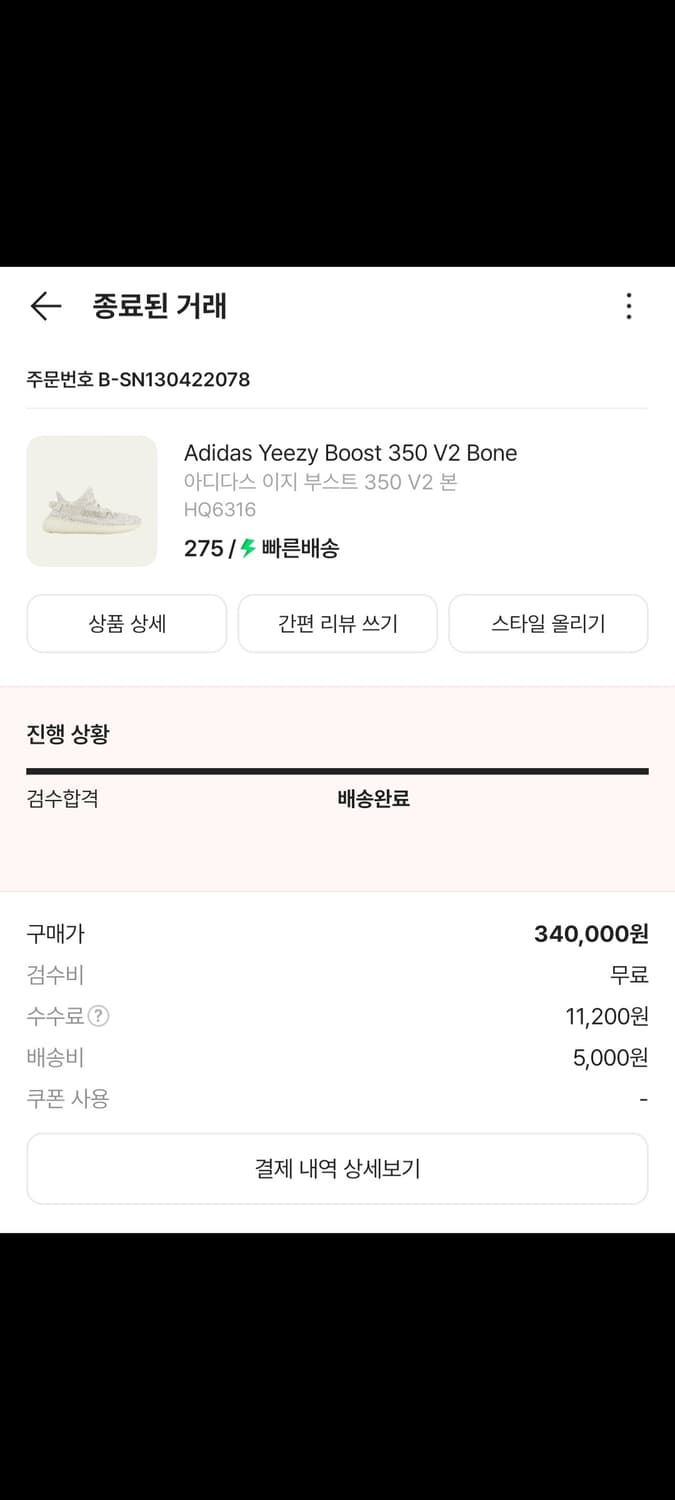Click the 쿠폰 사용 coupon row

tap(62, 1098)
